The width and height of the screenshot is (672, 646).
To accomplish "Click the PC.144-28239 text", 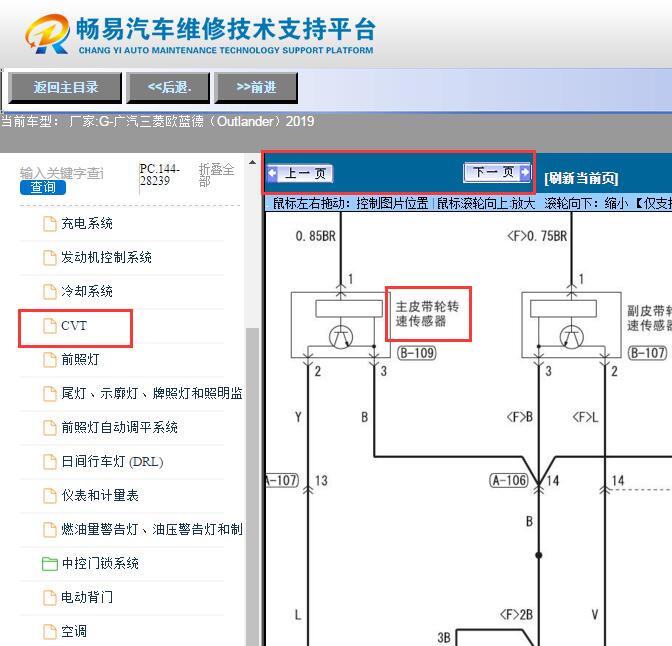I will tap(159, 174).
